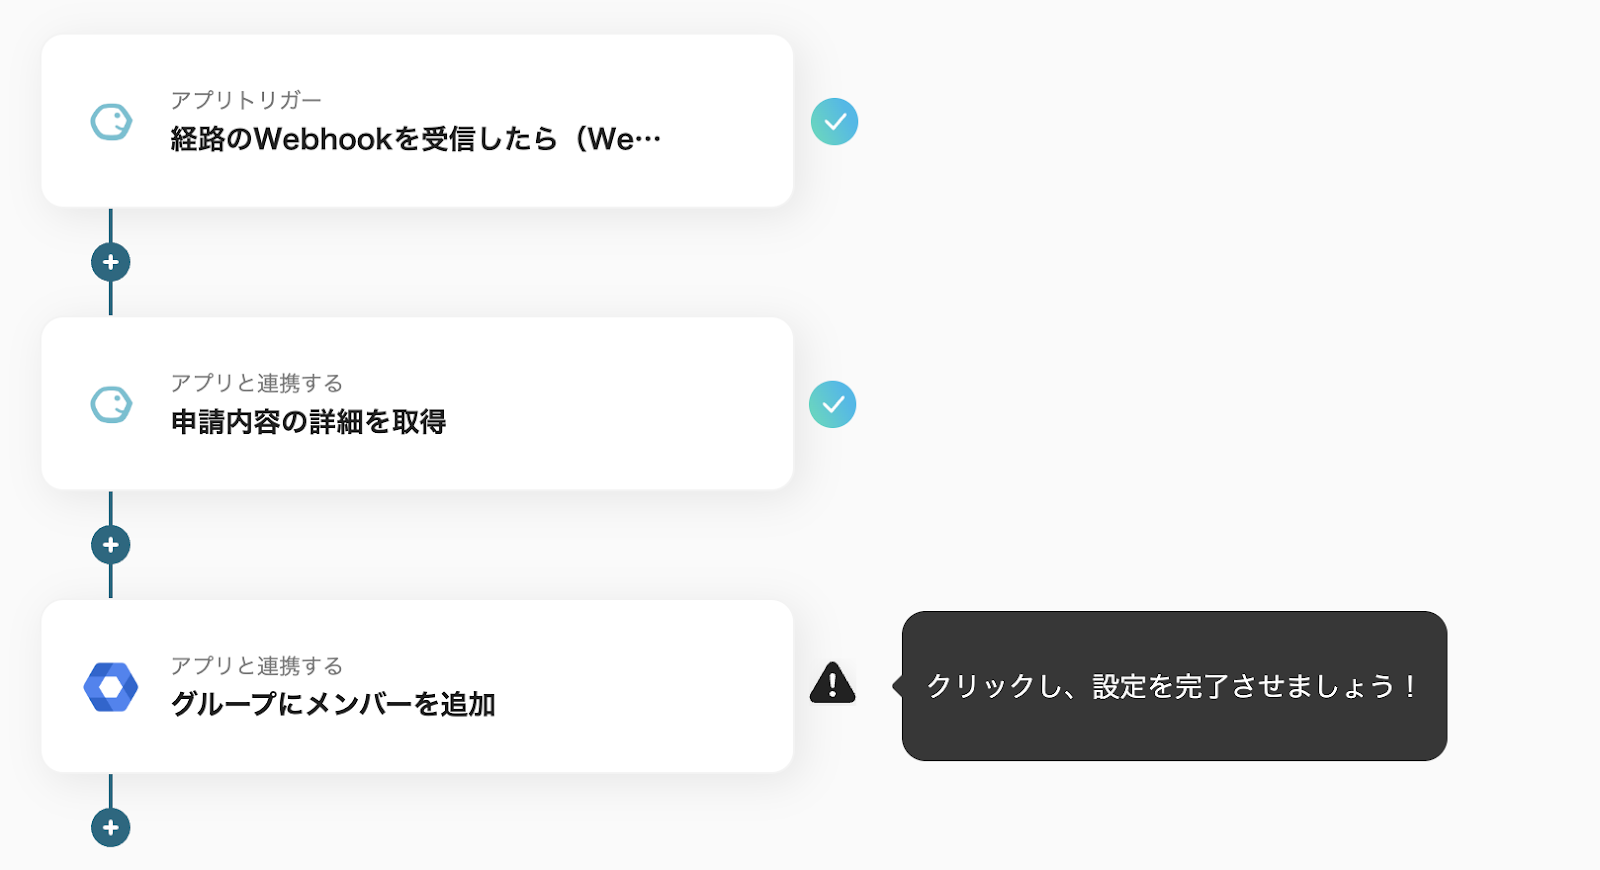Click アプリと連携する label above 申請内容の詳細を取得
This screenshot has height=870, width=1600.
pyautogui.click(x=257, y=383)
